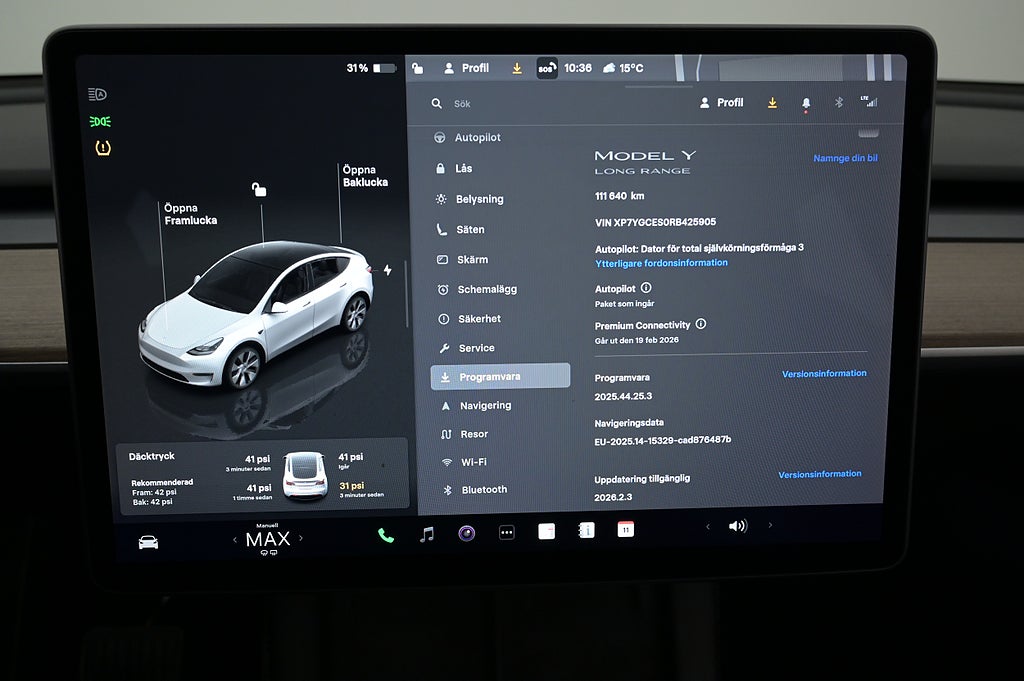The height and width of the screenshot is (681, 1024).
Task: Launch the camera app in bottom bar
Action: pos(467,533)
